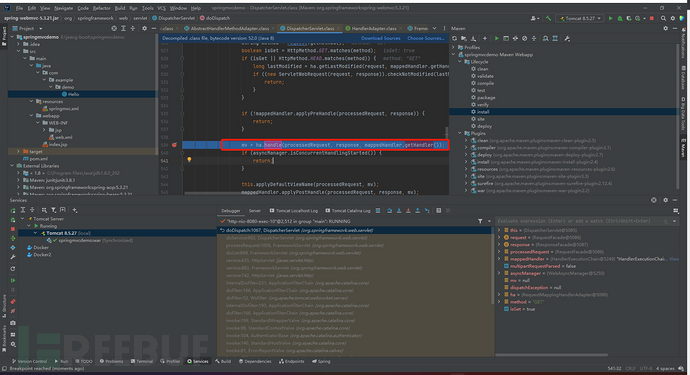Add Maven project plus icon

click(484, 39)
